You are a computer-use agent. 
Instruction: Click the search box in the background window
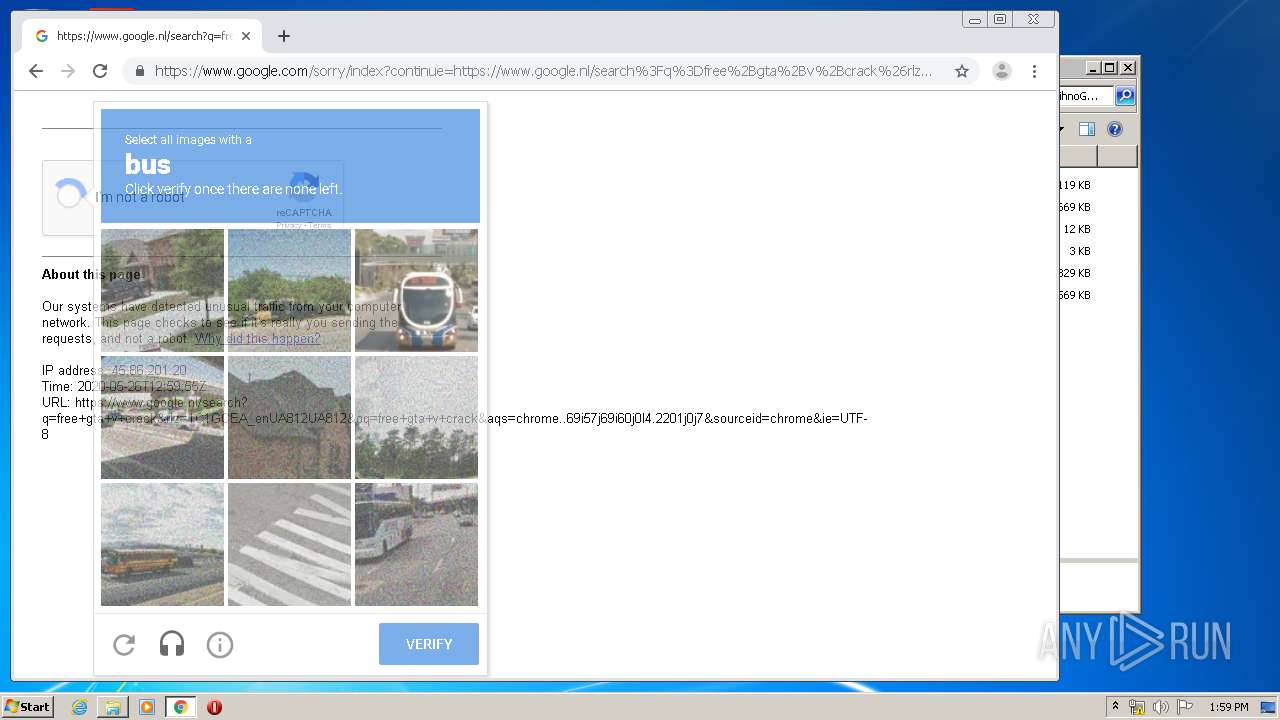pyautogui.click(x=1086, y=96)
